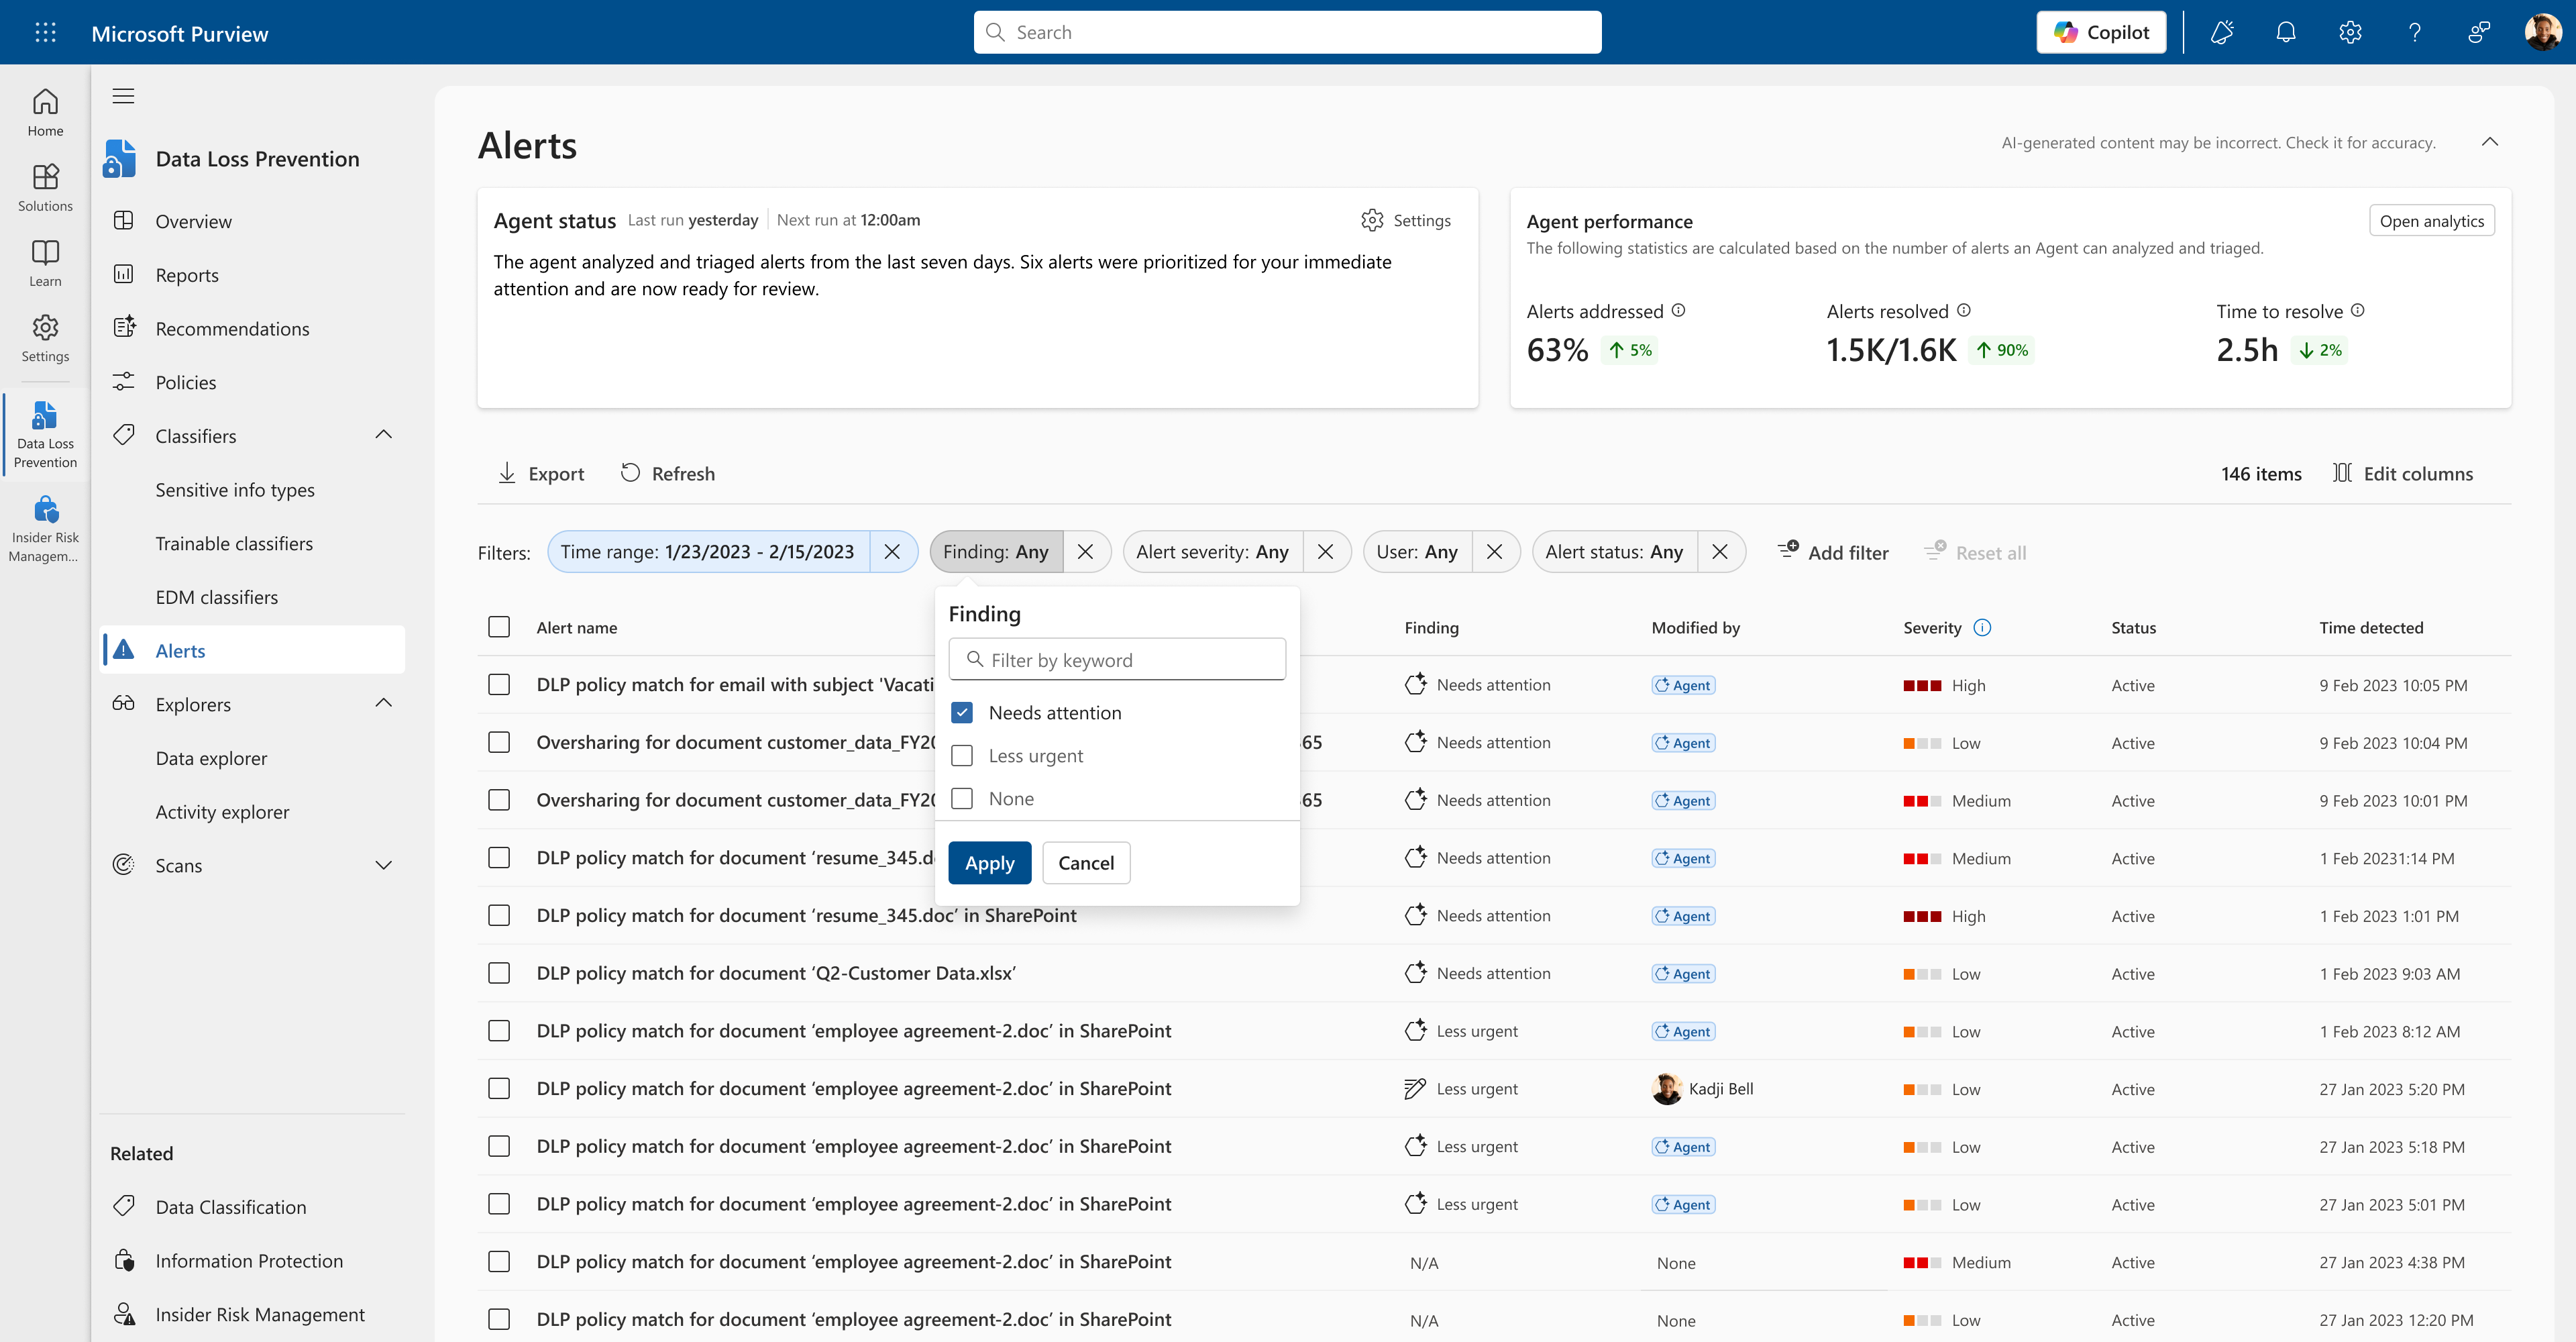The image size is (2576, 1342).
Task: Open Settings in the left rail
Action: pyautogui.click(x=45, y=338)
